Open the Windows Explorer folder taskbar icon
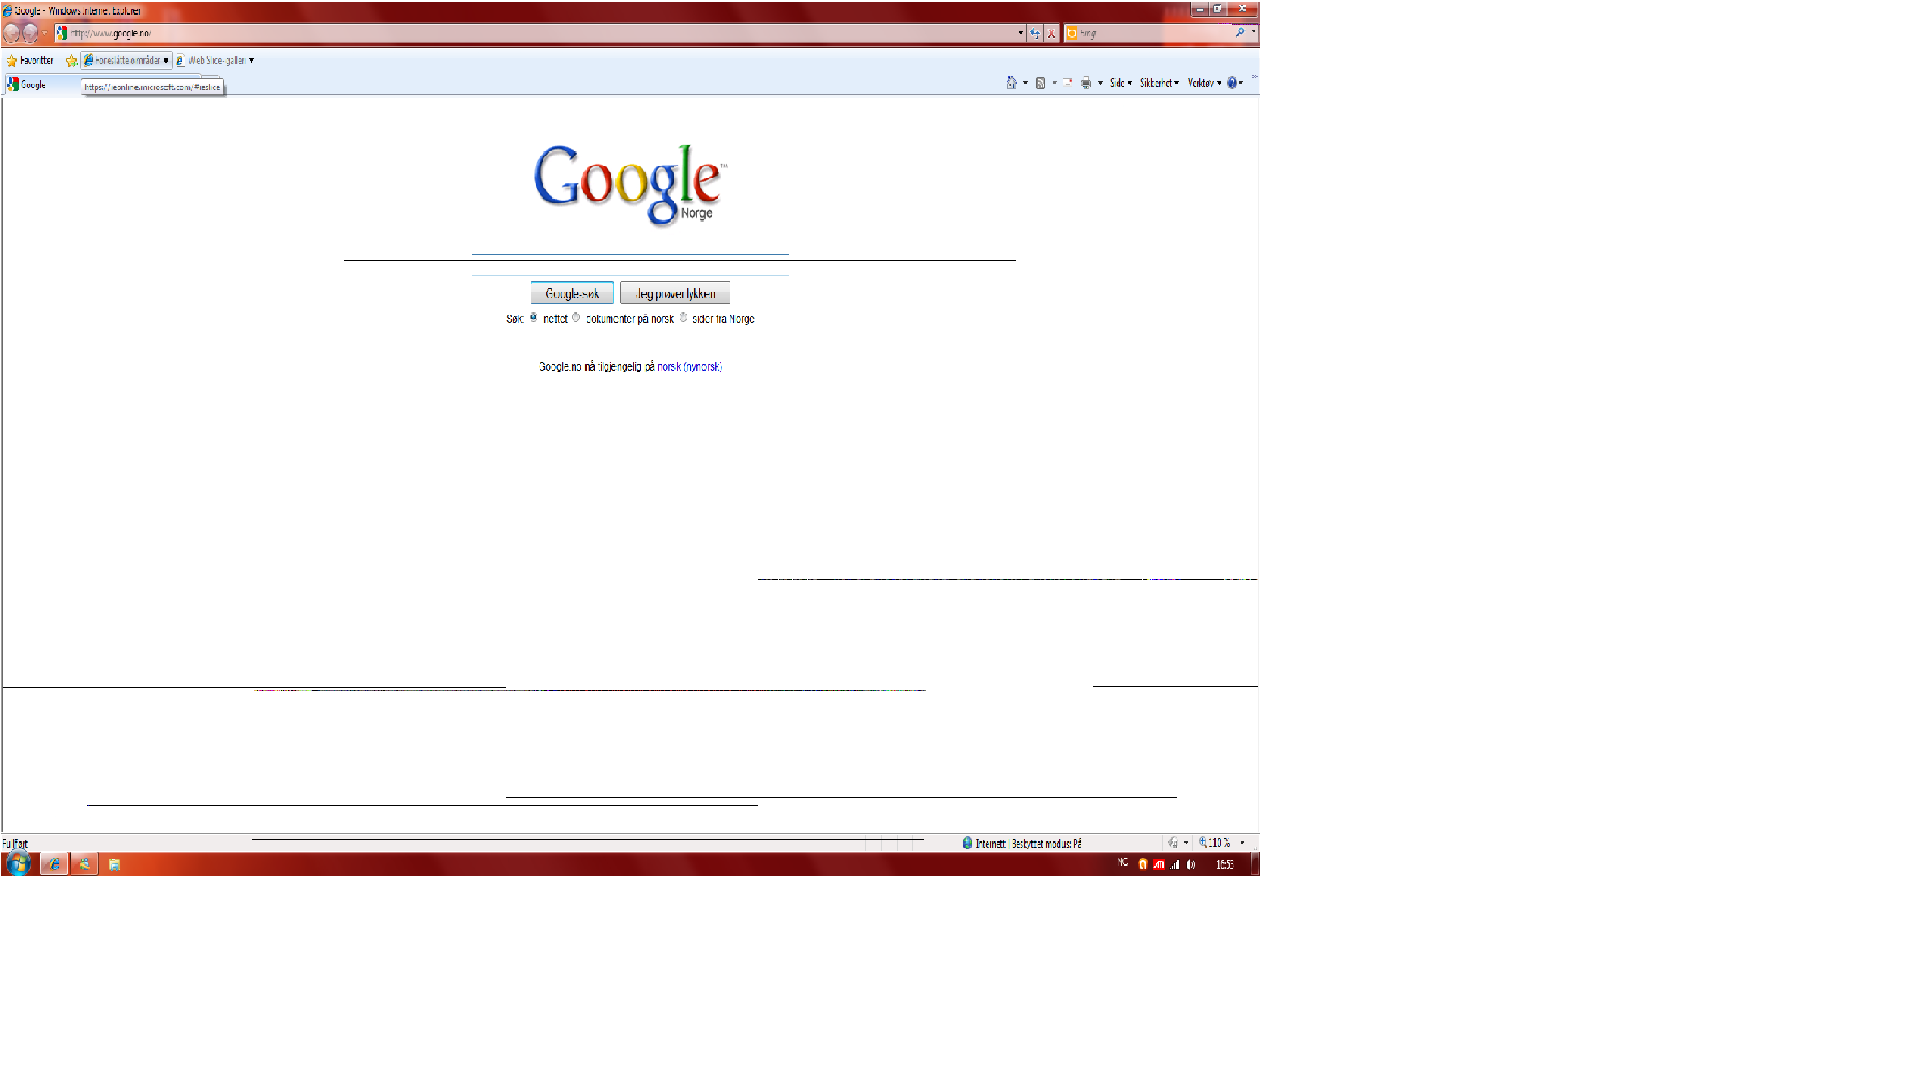Viewport: 1920px width, 1080px height. [114, 865]
